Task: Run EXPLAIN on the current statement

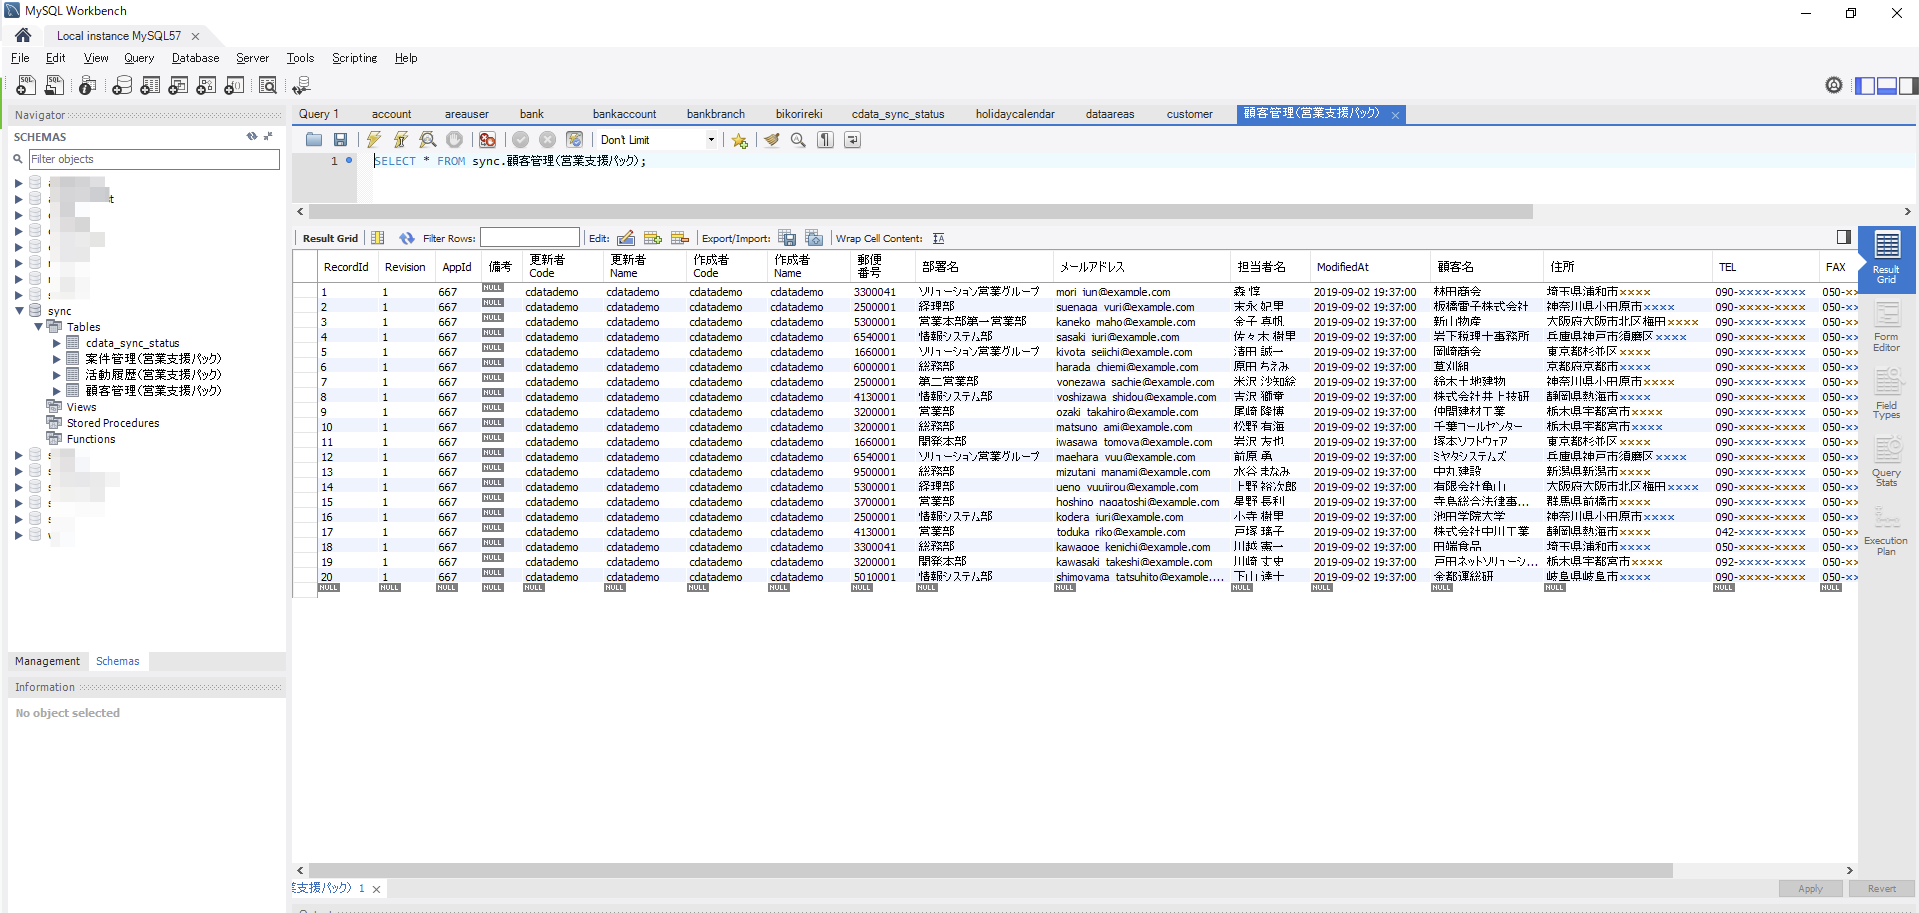Action: 428,140
